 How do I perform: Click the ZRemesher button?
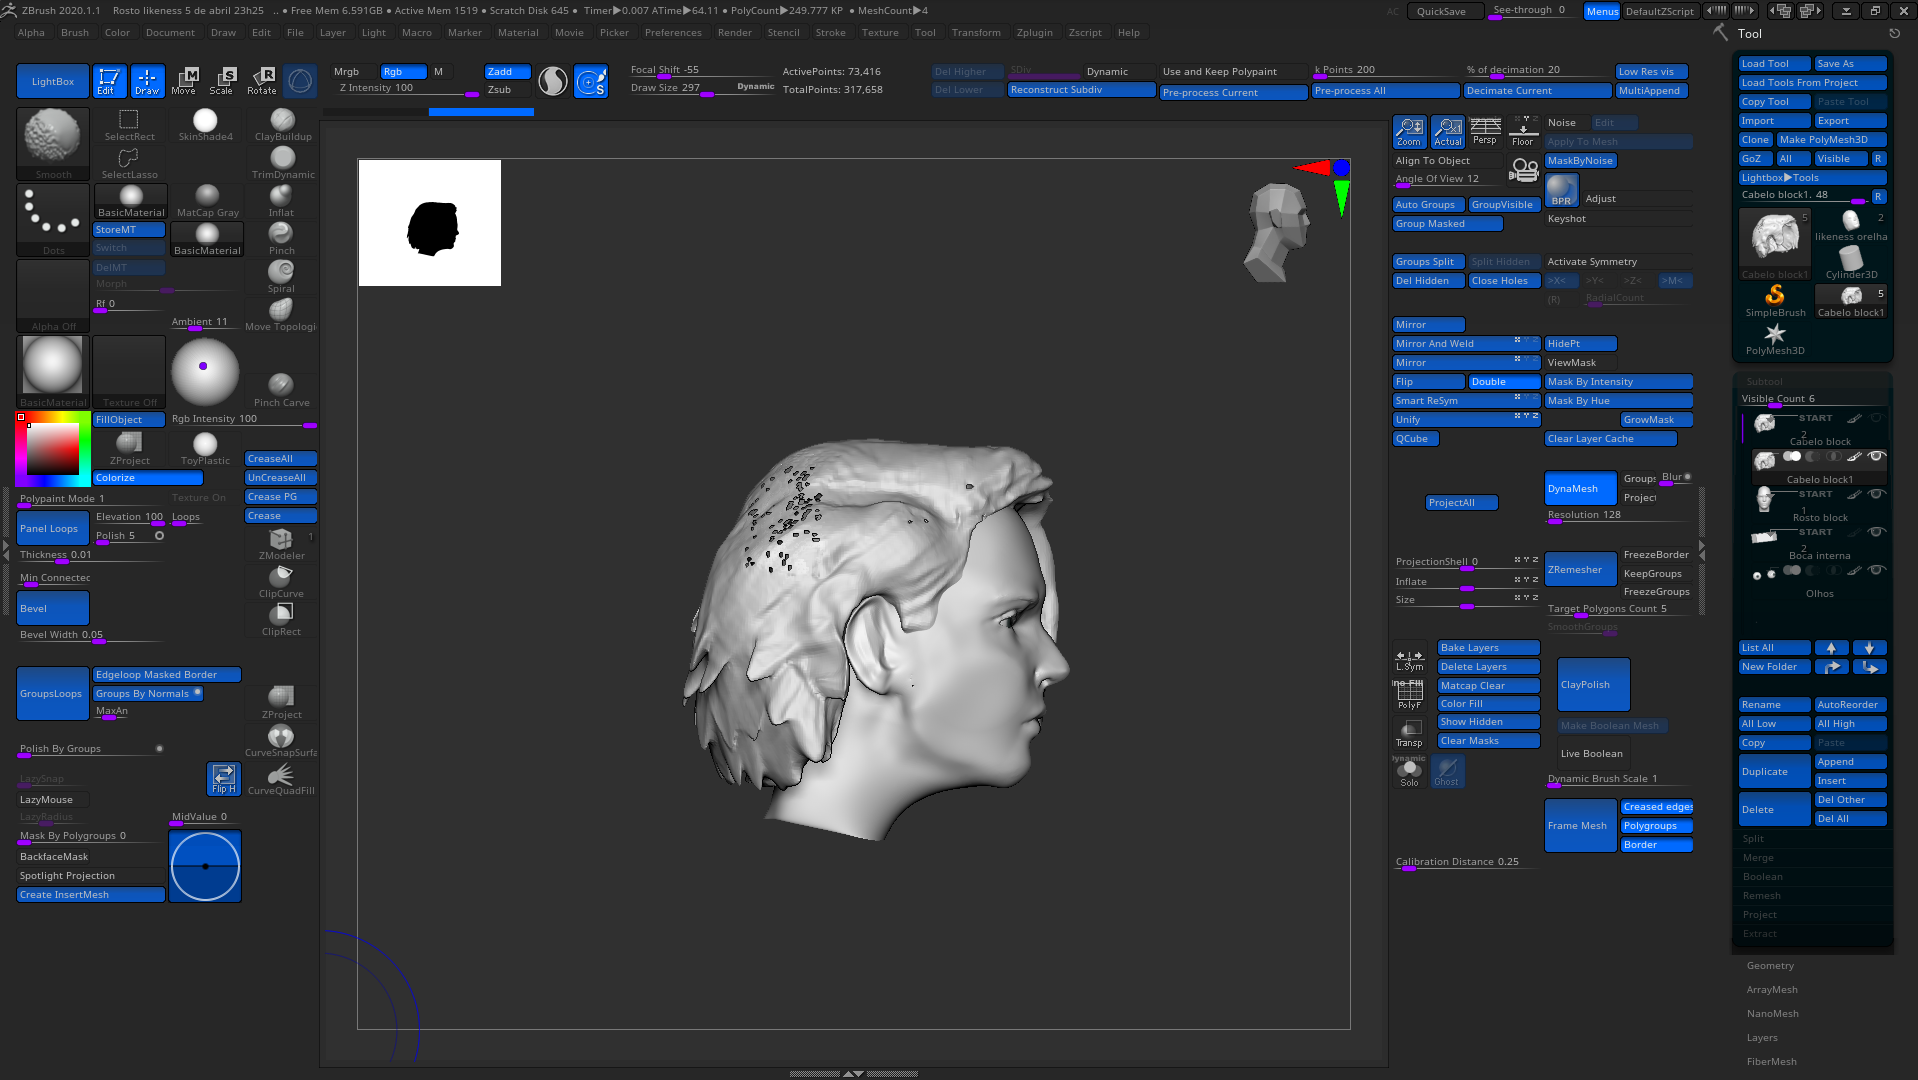(1580, 570)
